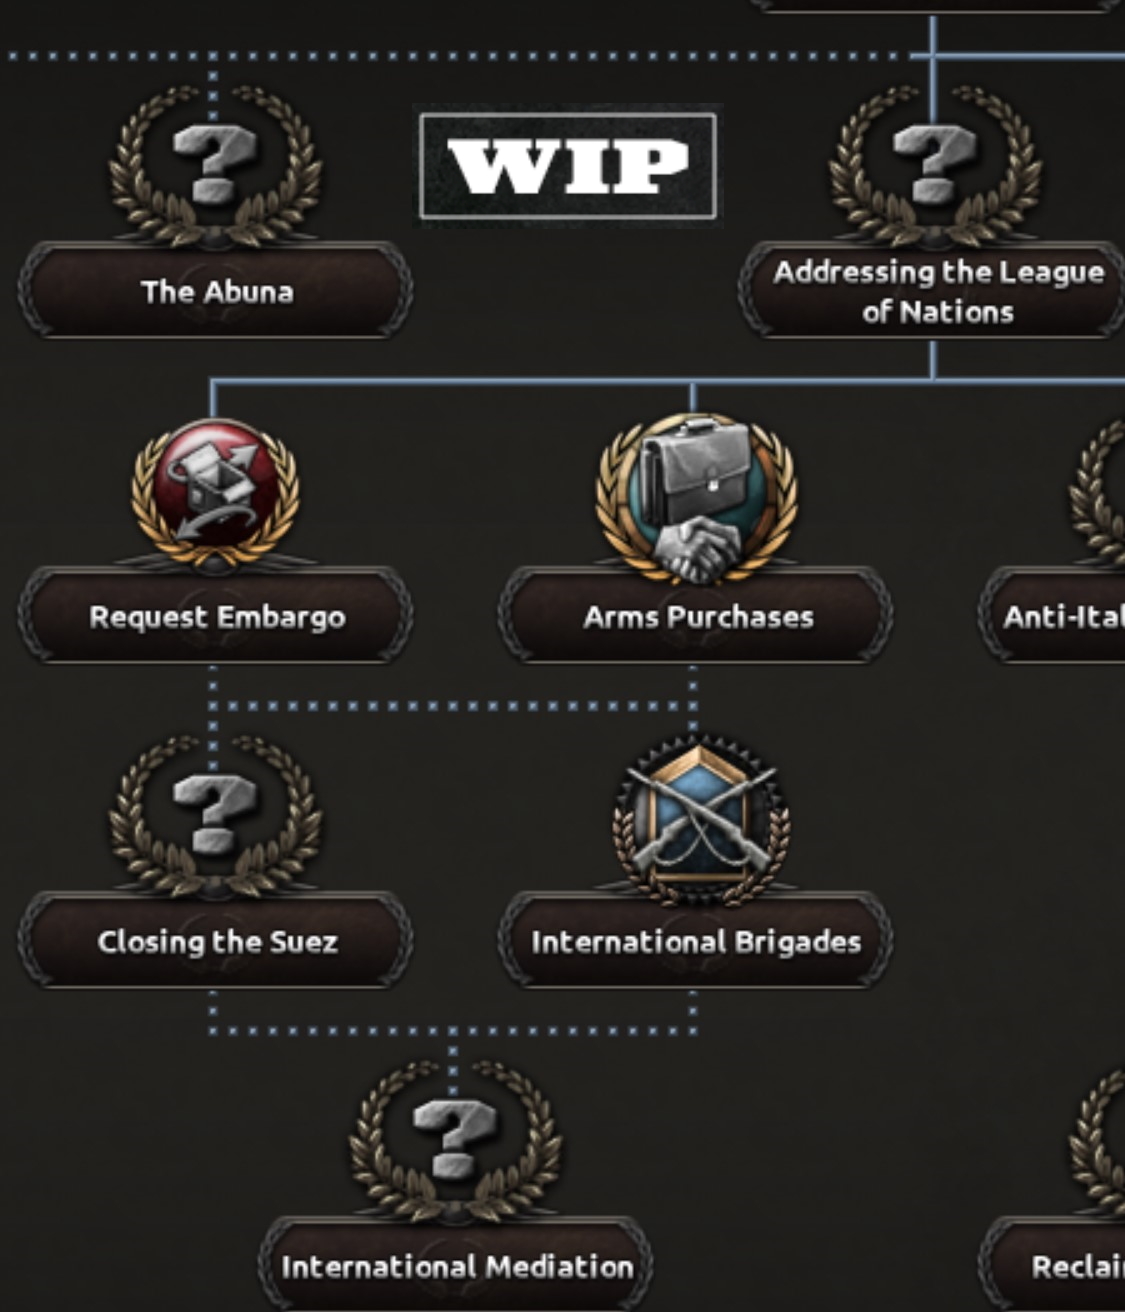Select the Arms Purchases focus label
The image size is (1125, 1312).
[696, 616]
